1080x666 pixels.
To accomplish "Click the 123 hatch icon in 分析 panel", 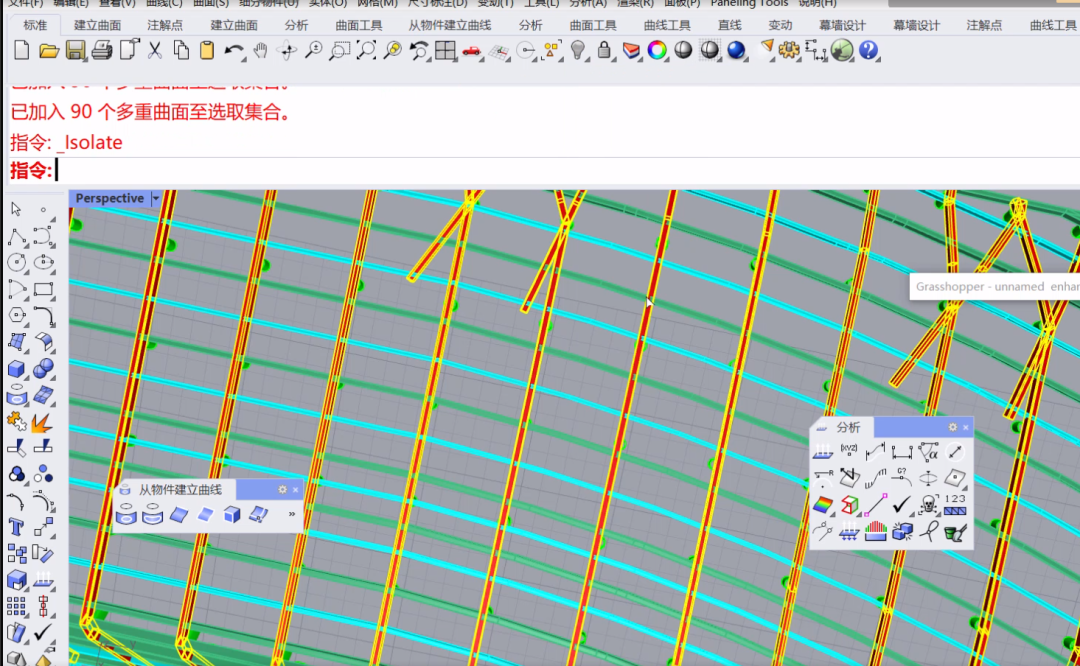I will (x=955, y=505).
